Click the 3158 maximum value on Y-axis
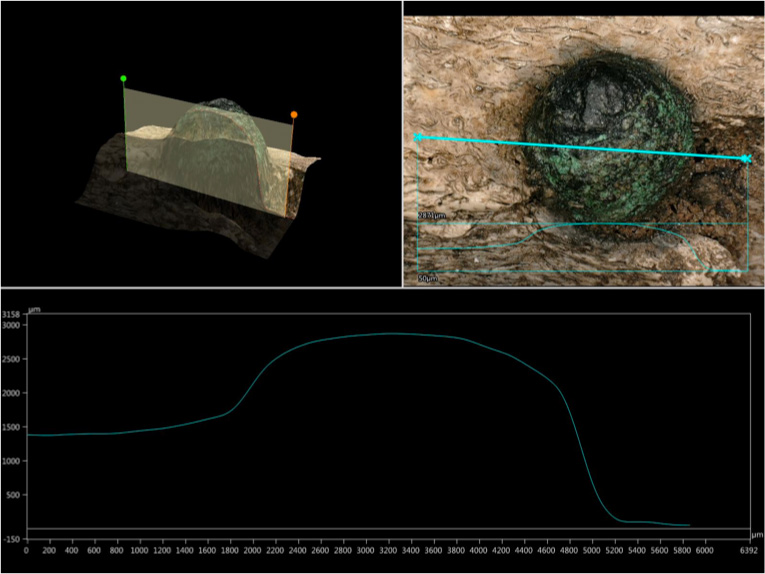This screenshot has height=574, width=765. pos(11,315)
